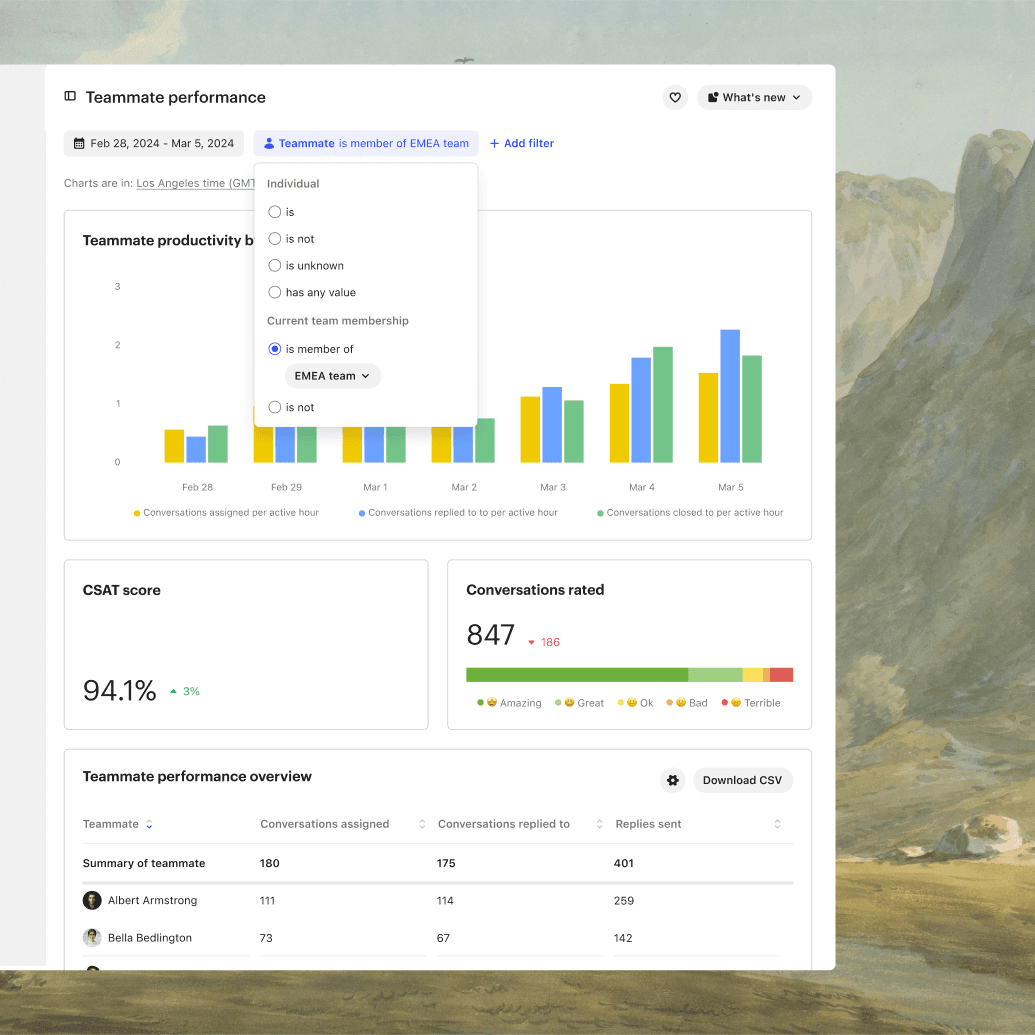The width and height of the screenshot is (1035, 1035).
Task: Click the Great rating legend item
Action: point(580,703)
